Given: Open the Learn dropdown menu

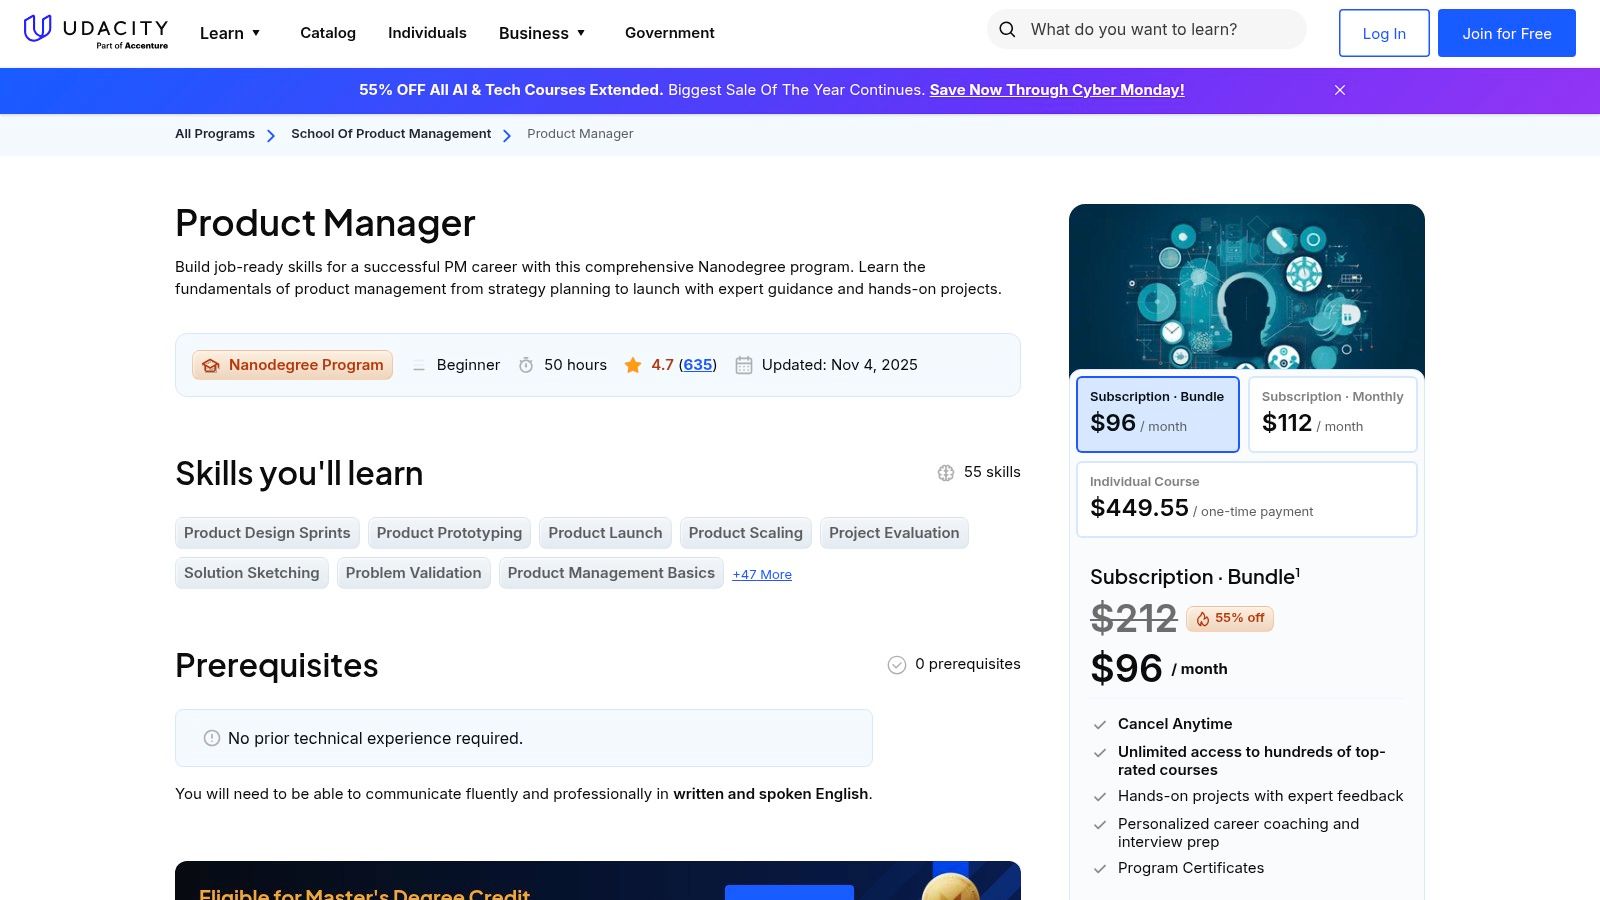Looking at the screenshot, I should 229,33.
